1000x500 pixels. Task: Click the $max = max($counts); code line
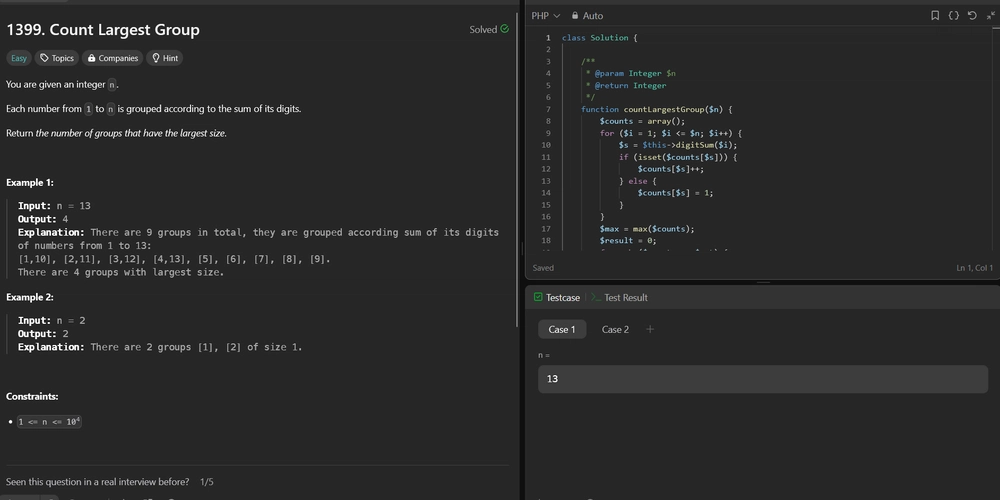[x=647, y=228]
